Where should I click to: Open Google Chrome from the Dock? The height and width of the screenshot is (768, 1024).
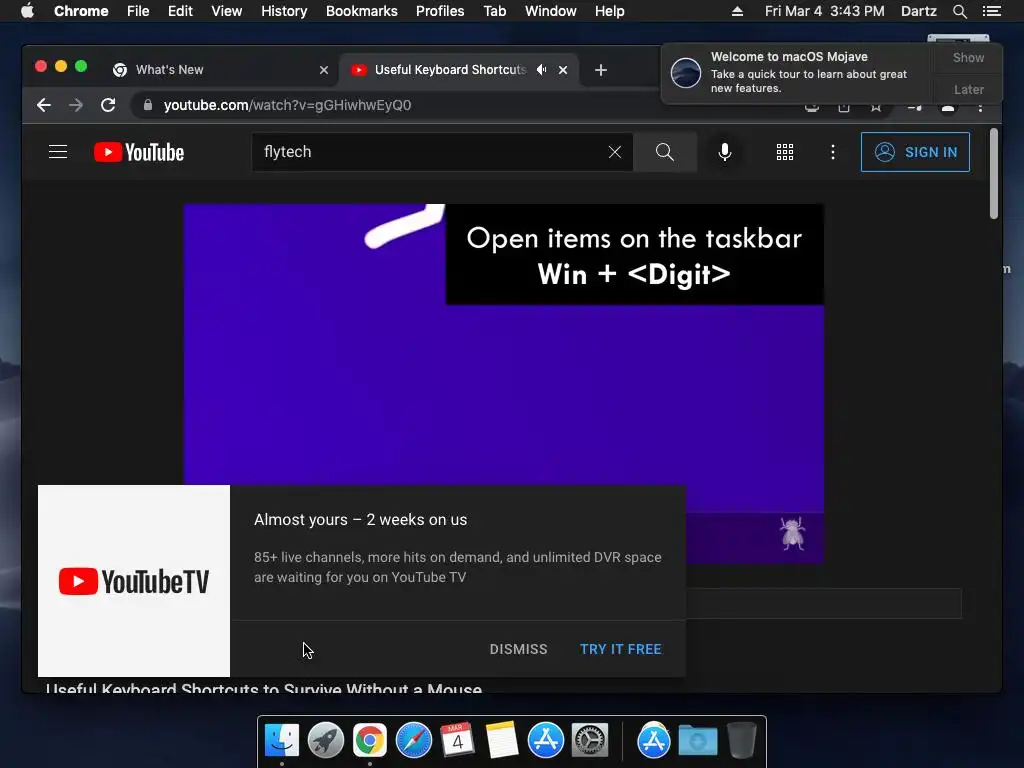370,741
